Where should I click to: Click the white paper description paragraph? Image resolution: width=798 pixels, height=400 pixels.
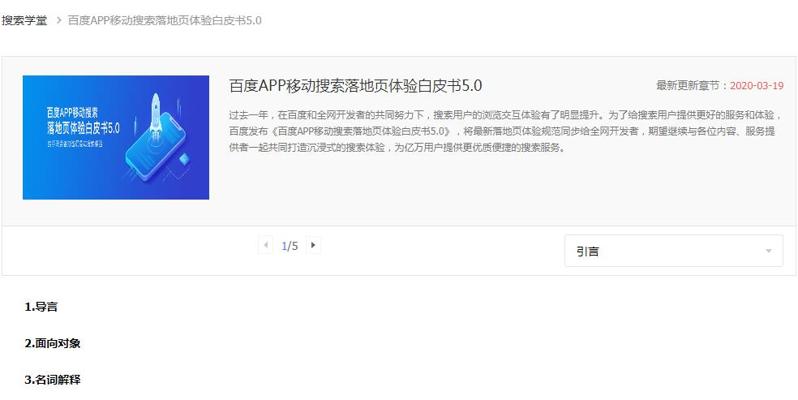pyautogui.click(x=506, y=131)
